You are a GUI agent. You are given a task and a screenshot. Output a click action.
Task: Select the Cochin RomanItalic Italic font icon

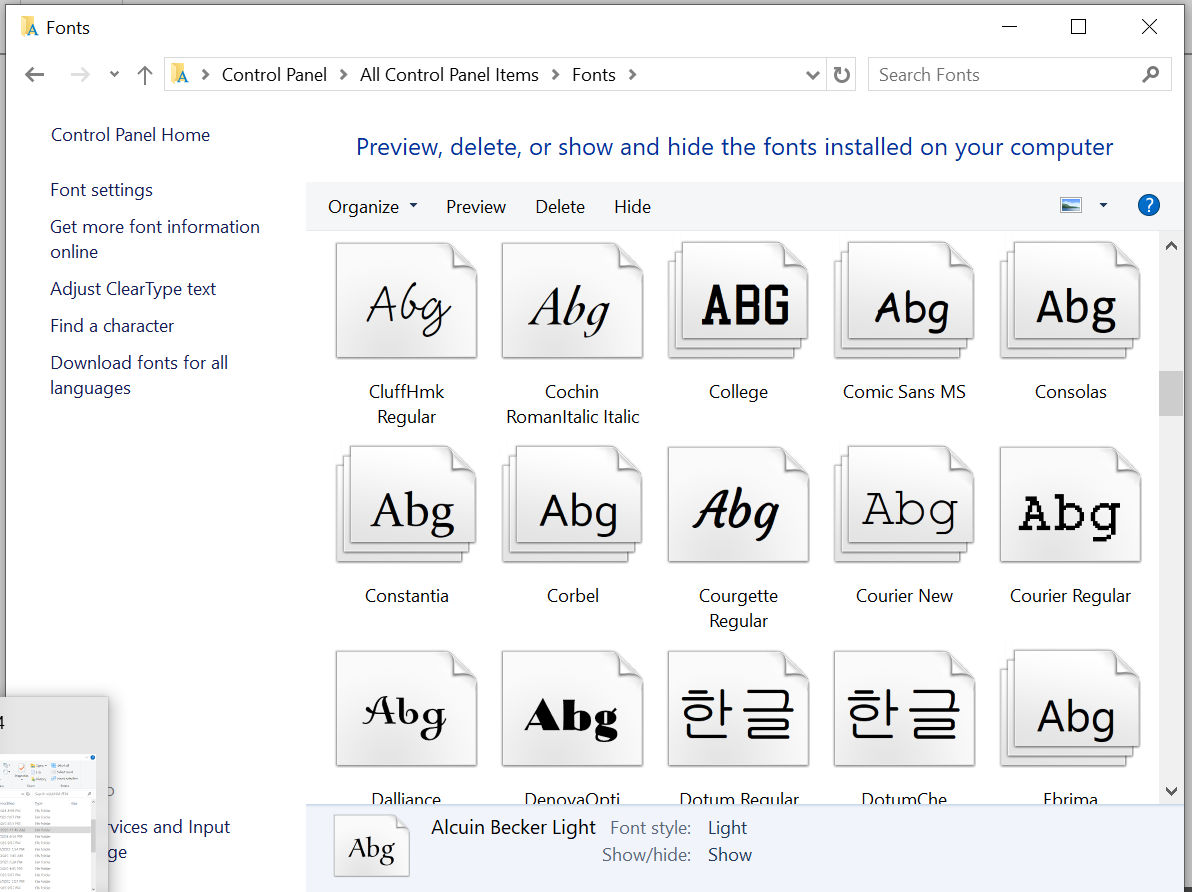coord(572,300)
